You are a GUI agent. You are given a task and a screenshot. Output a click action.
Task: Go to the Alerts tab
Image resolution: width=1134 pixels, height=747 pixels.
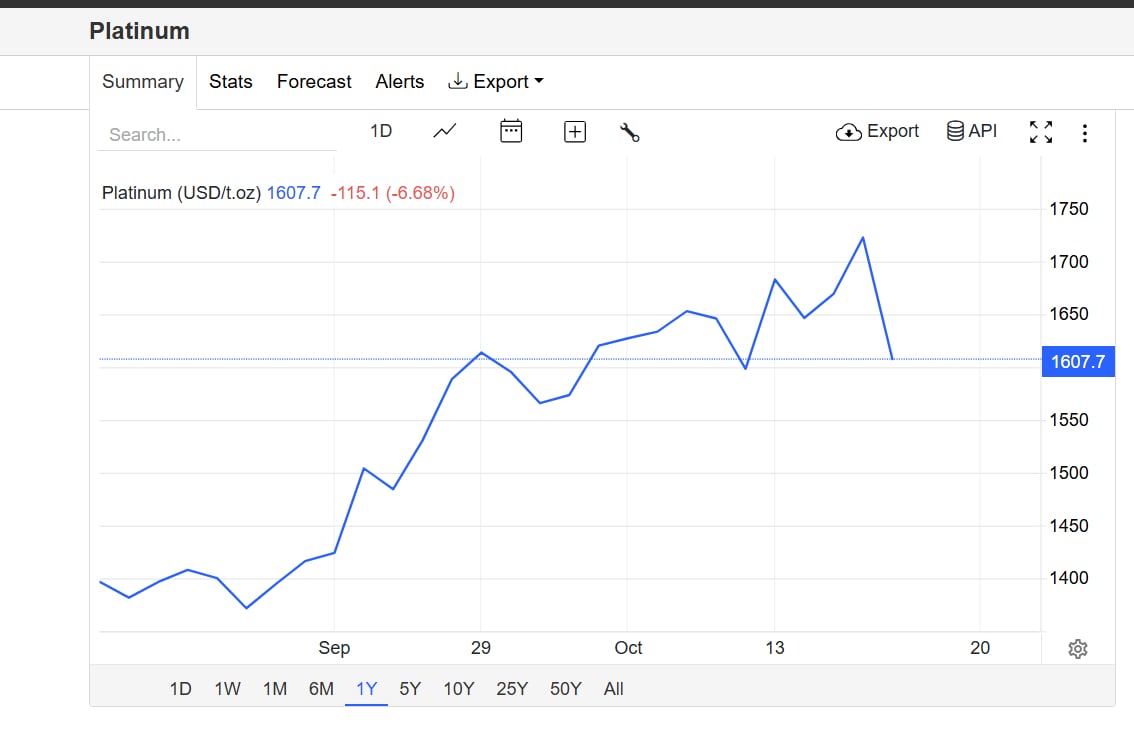(x=400, y=82)
